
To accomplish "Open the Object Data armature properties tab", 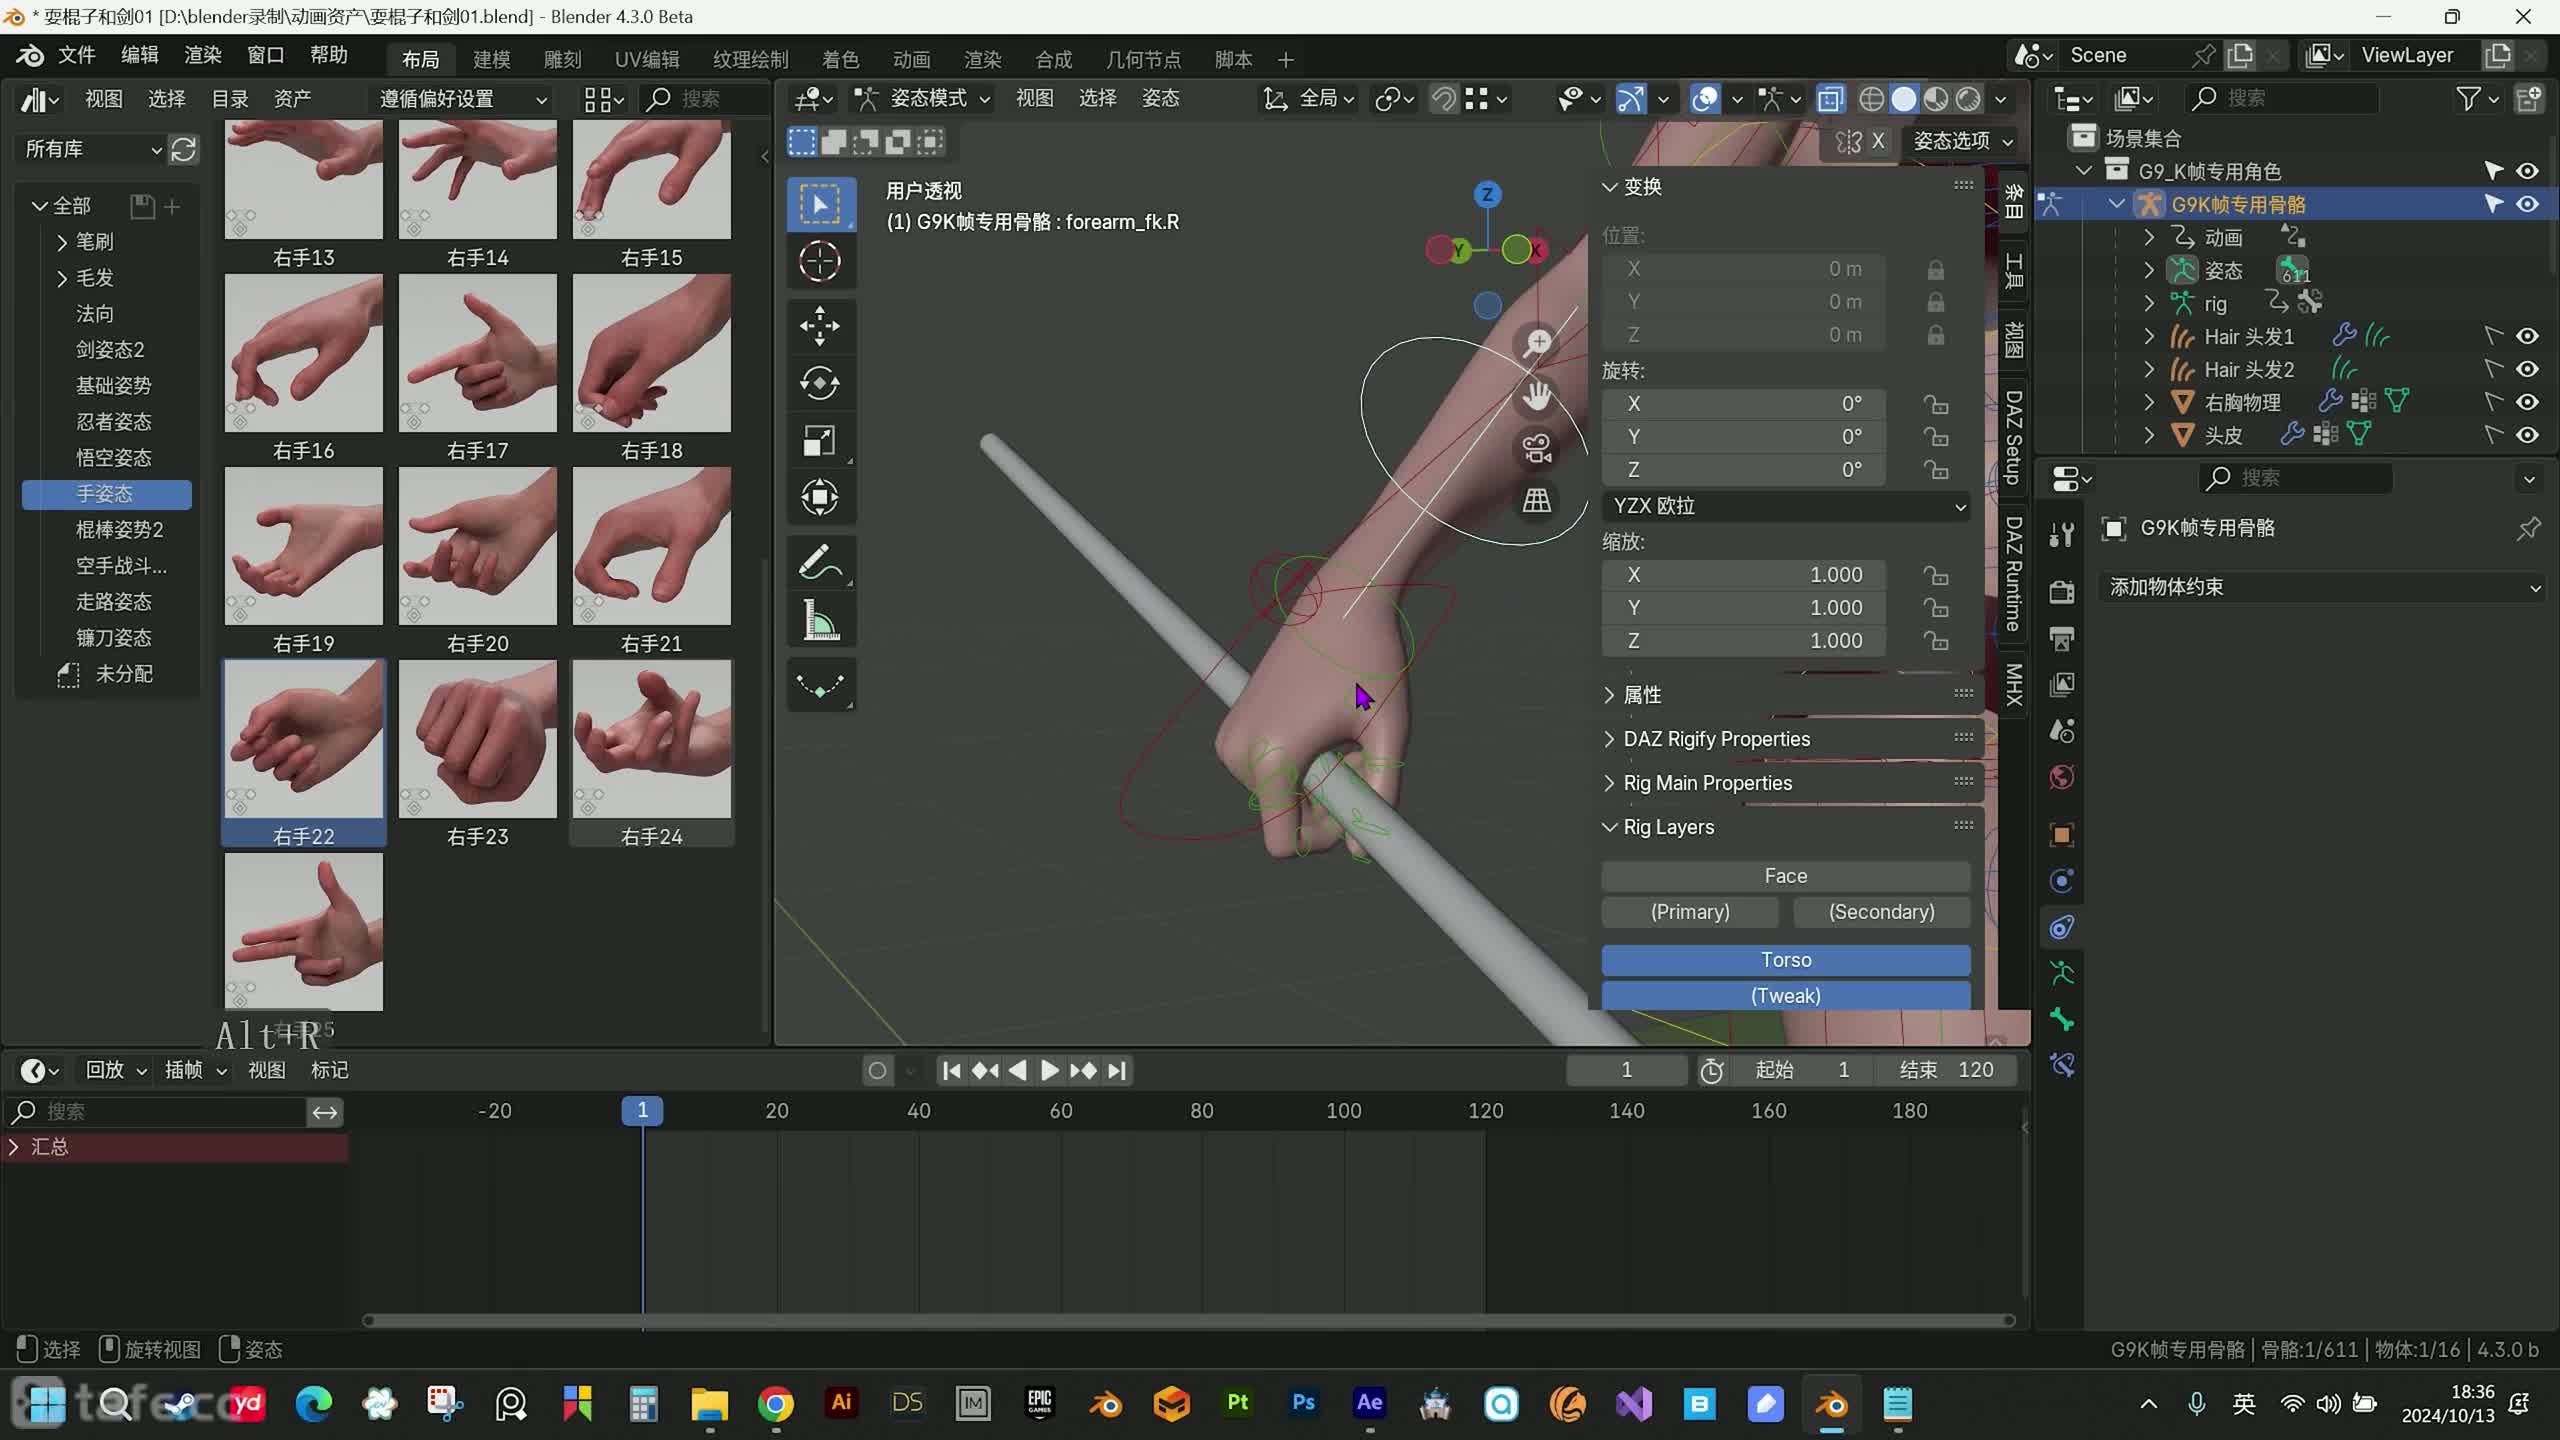I will click(2062, 973).
